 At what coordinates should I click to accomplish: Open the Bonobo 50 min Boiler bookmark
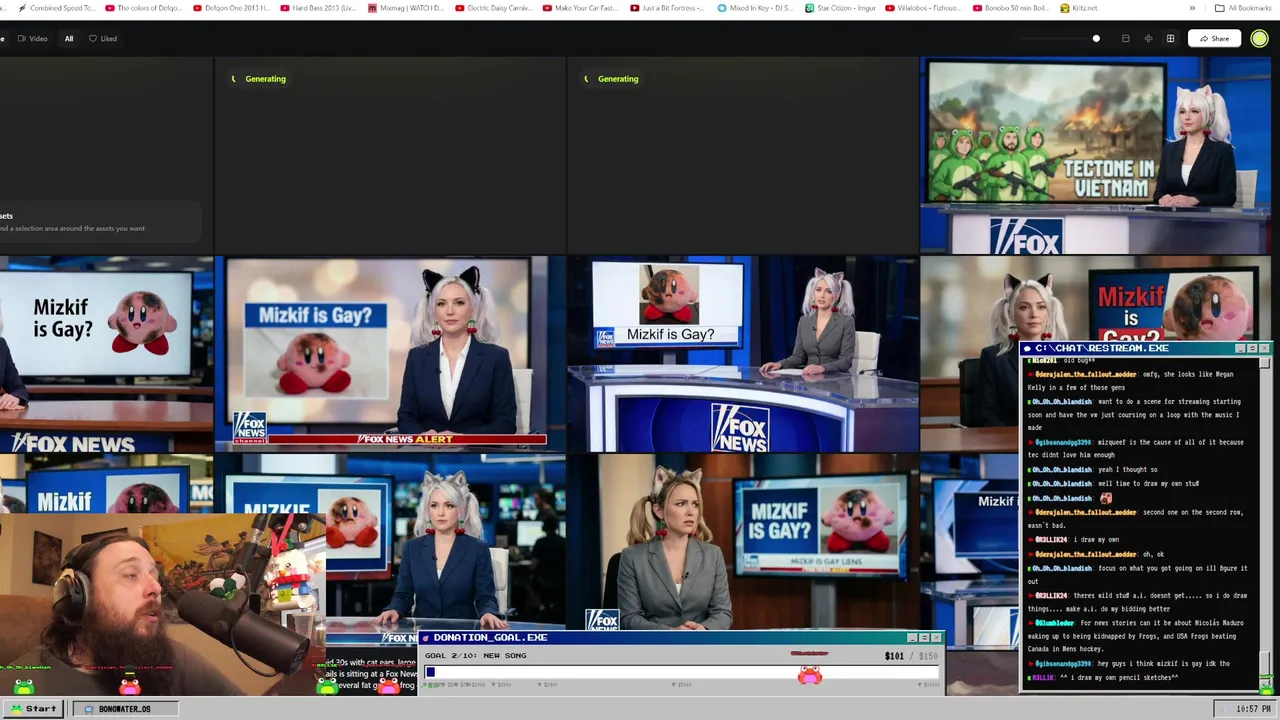(x=1011, y=8)
